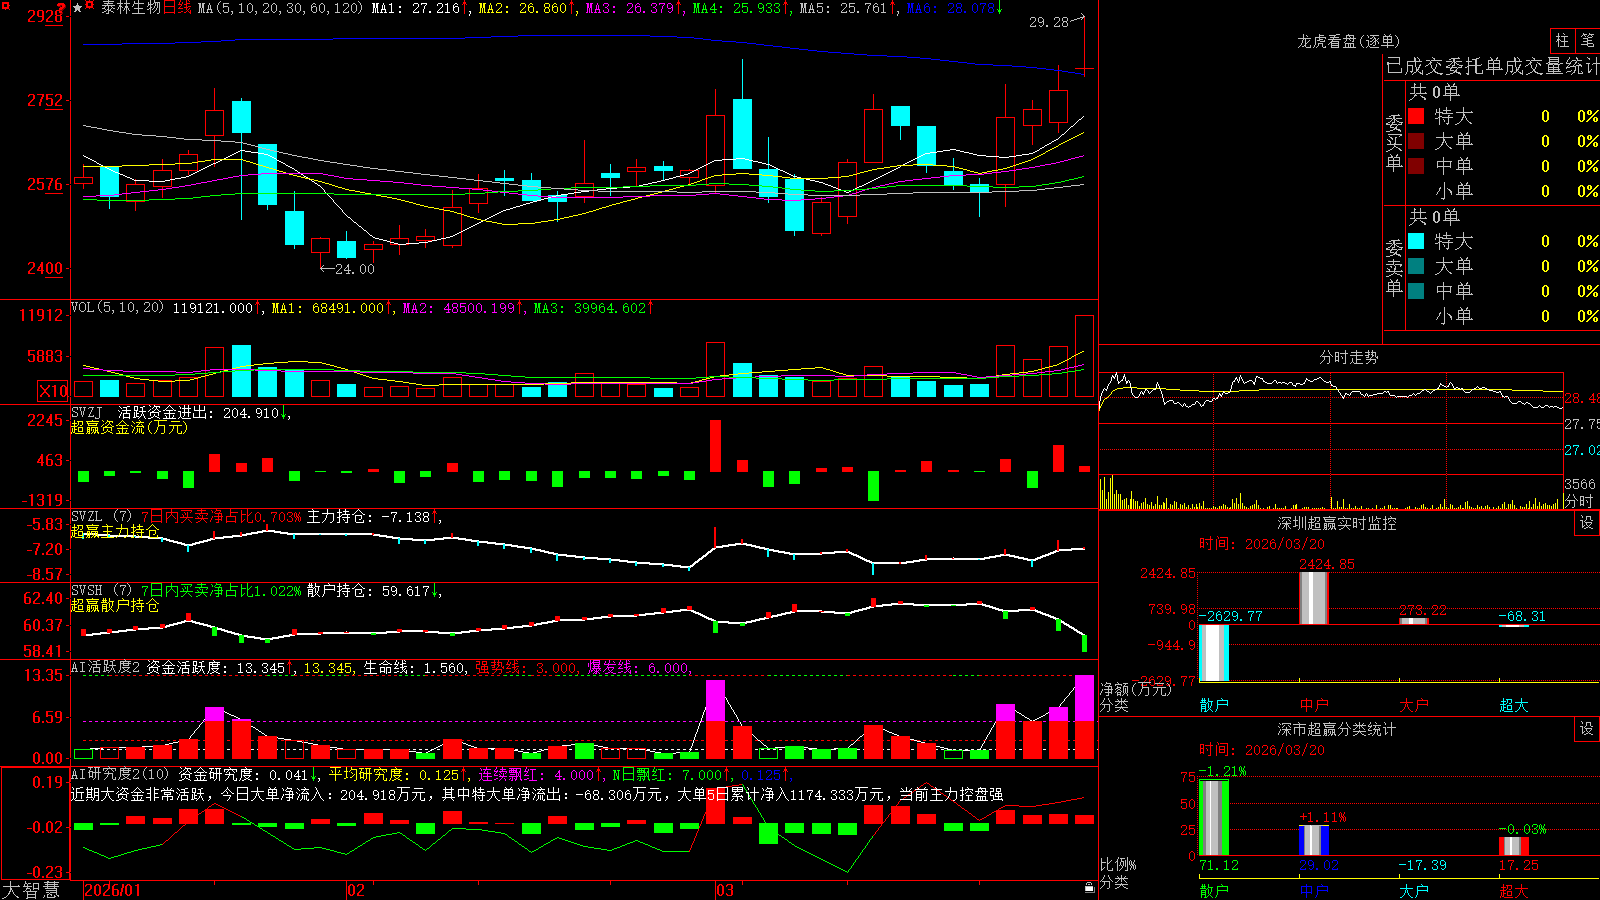Click the AI研究度2(10) indicator label
Viewport: 1600px width, 900px height.
pos(120,774)
